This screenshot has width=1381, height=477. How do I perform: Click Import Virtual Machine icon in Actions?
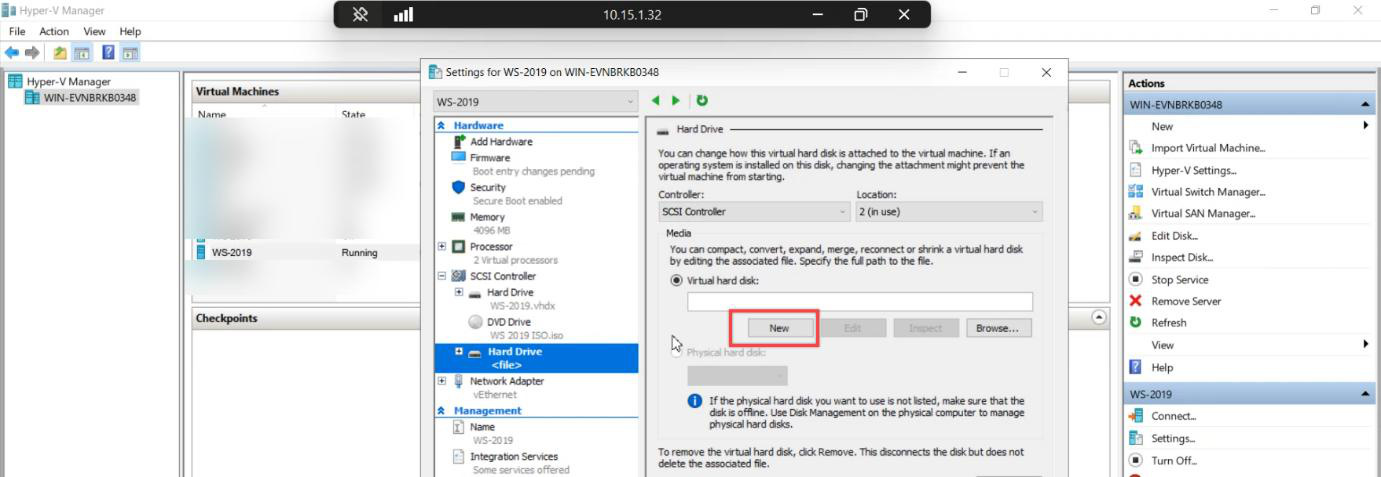(1135, 148)
